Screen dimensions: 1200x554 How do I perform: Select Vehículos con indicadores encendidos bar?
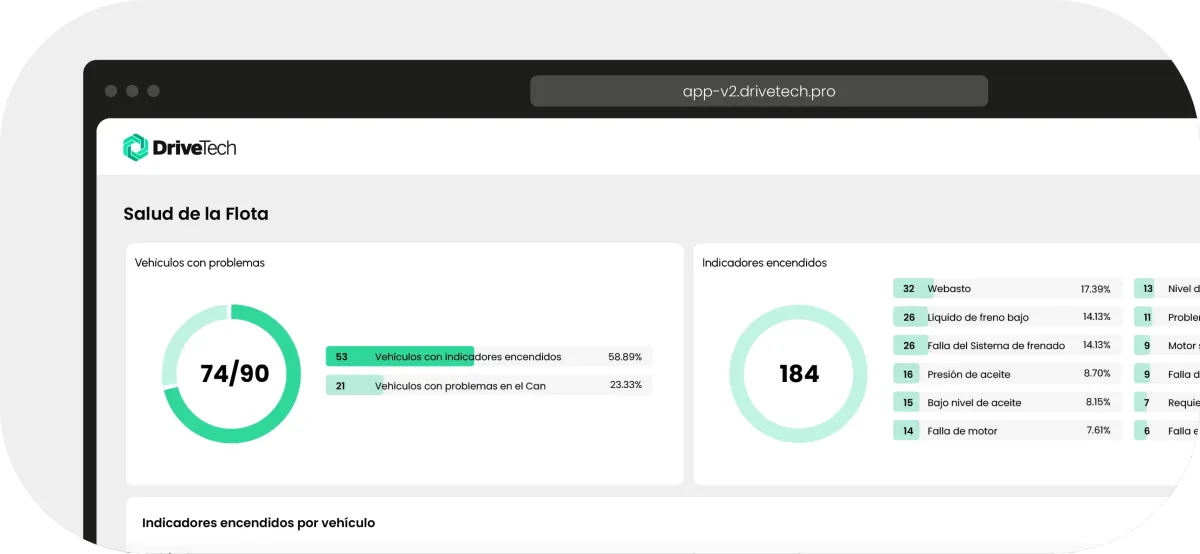pyautogui.click(x=489, y=356)
